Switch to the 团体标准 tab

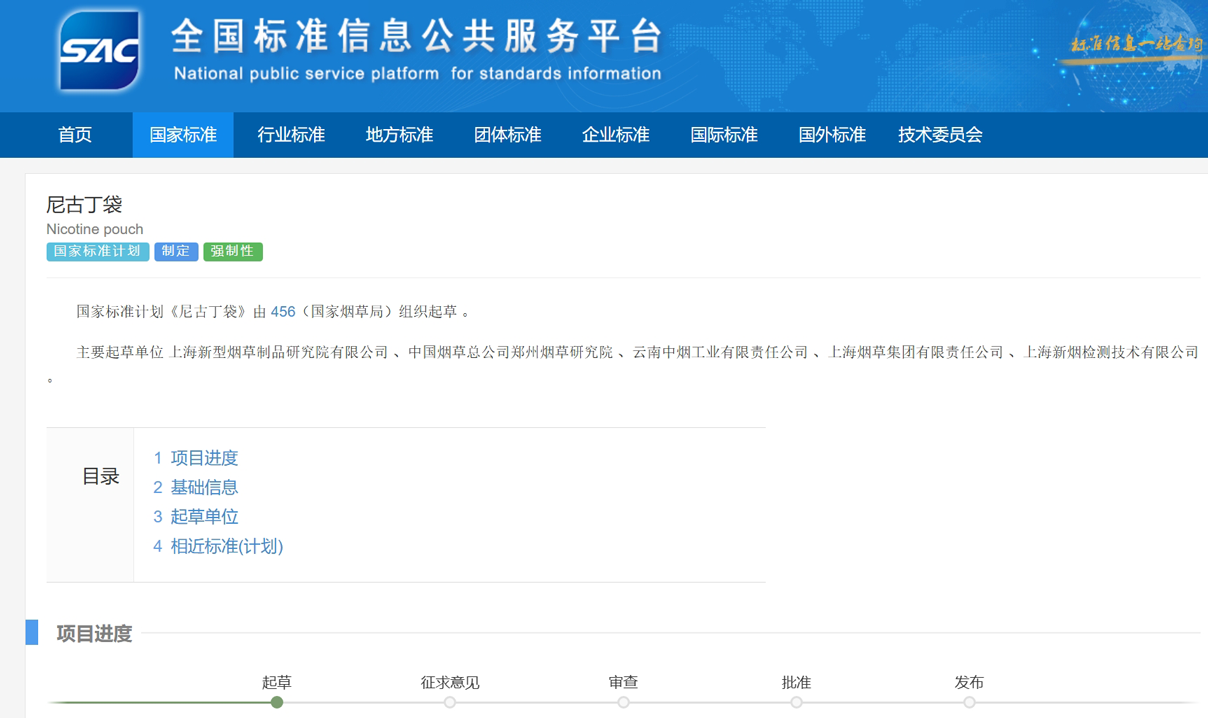(x=507, y=135)
